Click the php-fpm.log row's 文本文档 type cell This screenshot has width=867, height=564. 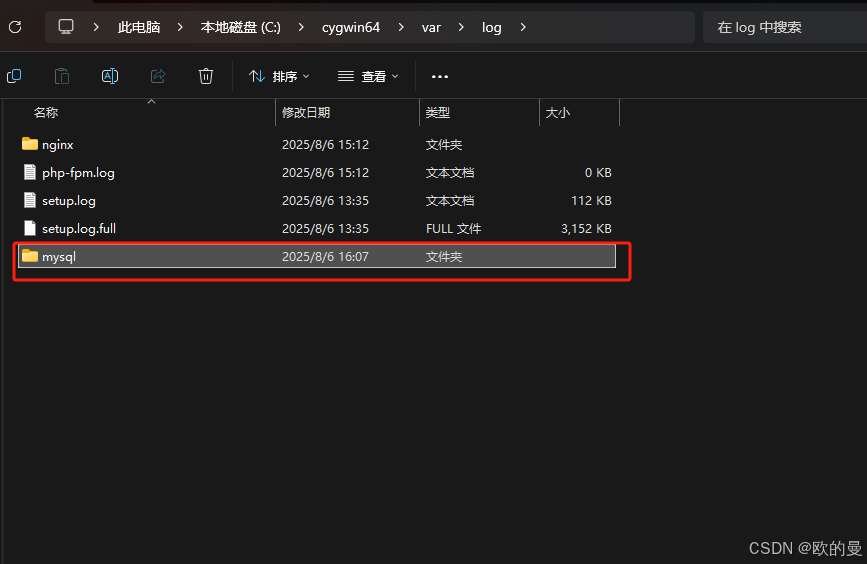(x=450, y=173)
